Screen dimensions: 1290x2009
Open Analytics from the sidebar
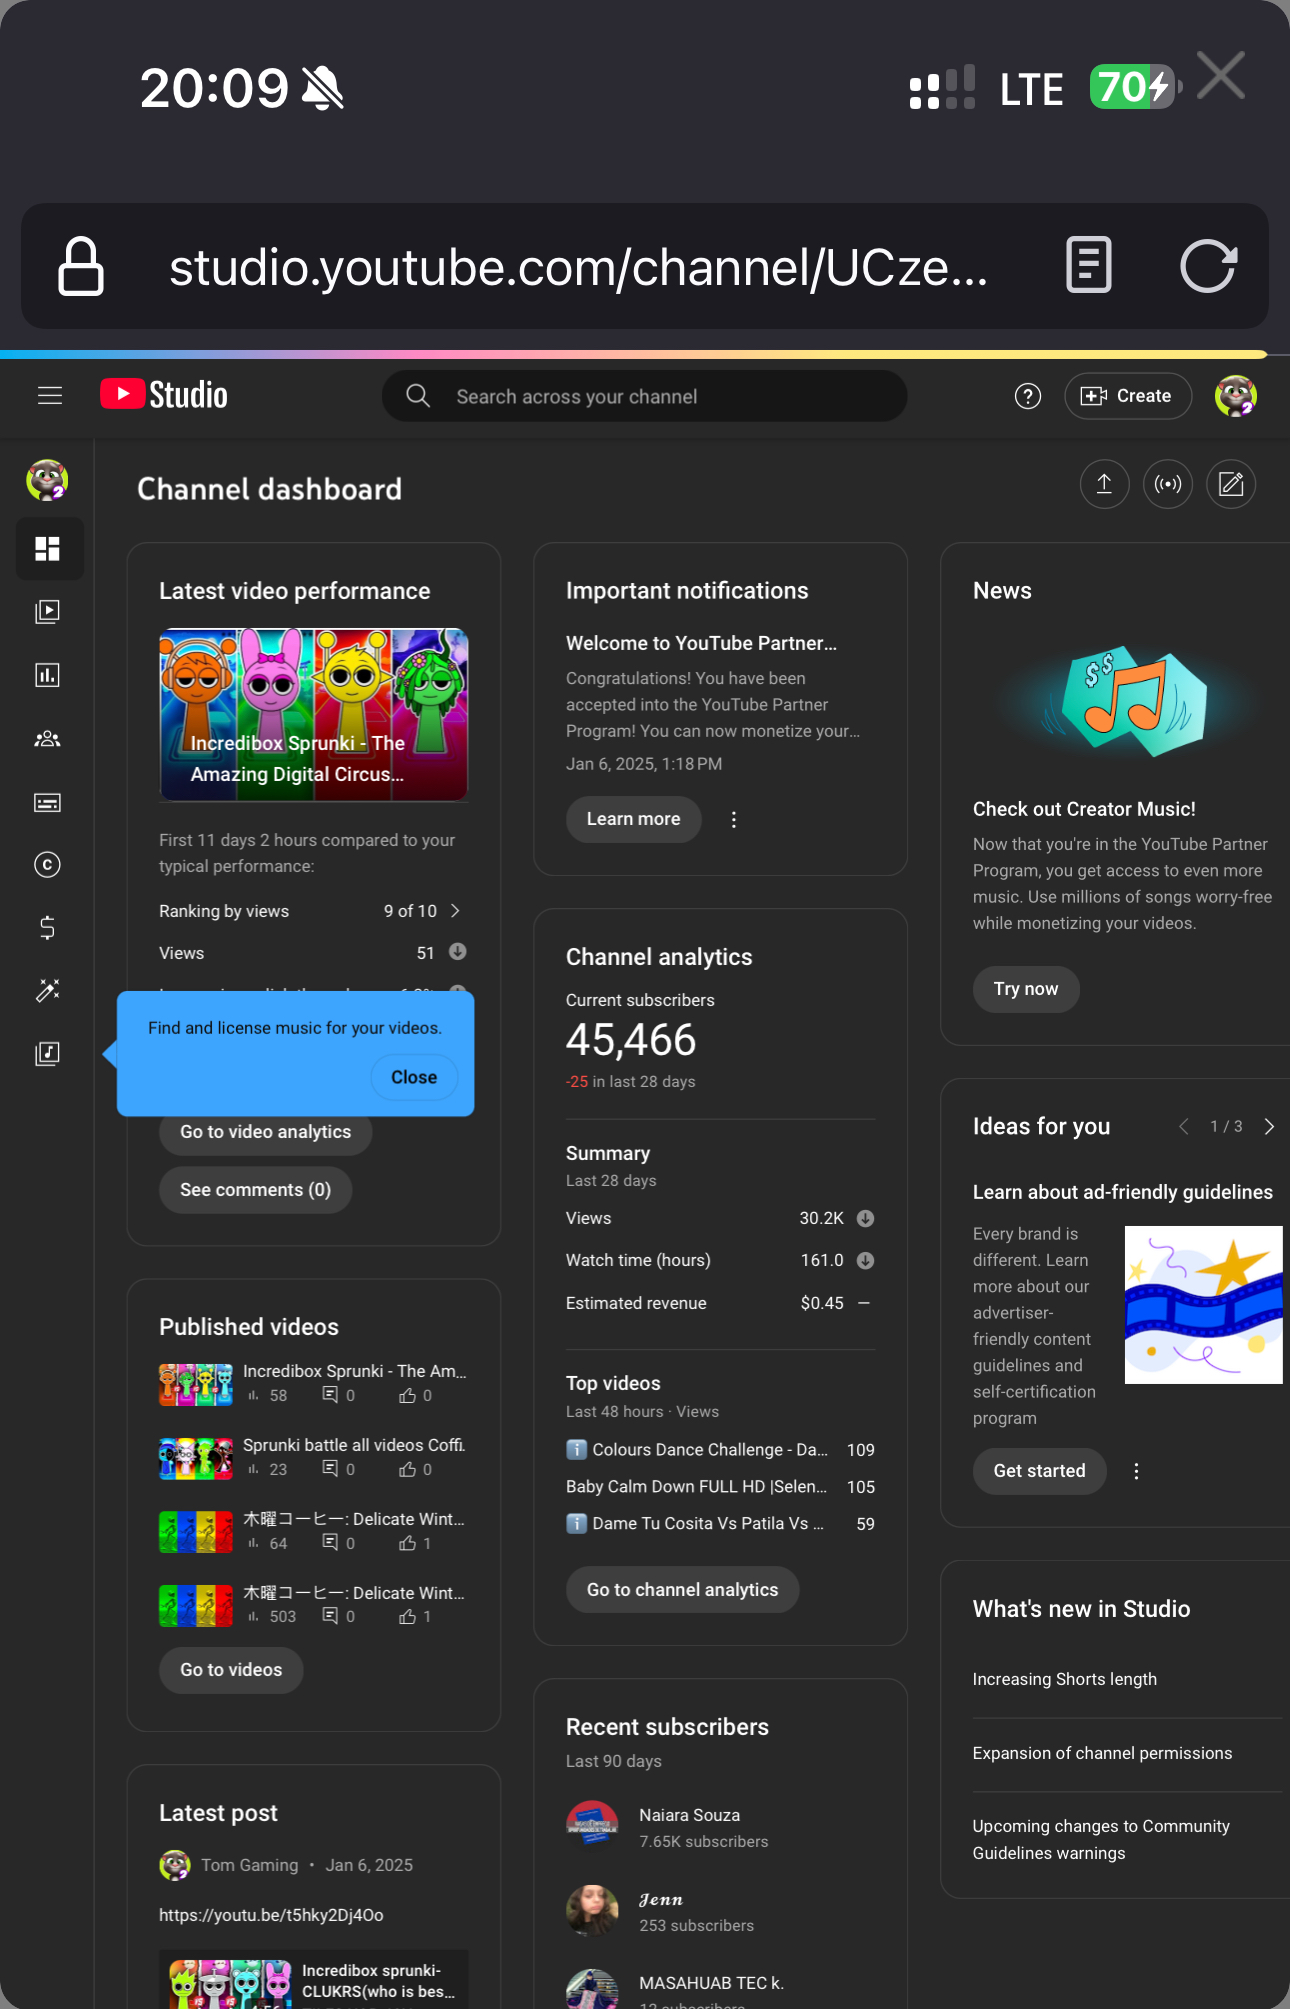pyautogui.click(x=47, y=675)
